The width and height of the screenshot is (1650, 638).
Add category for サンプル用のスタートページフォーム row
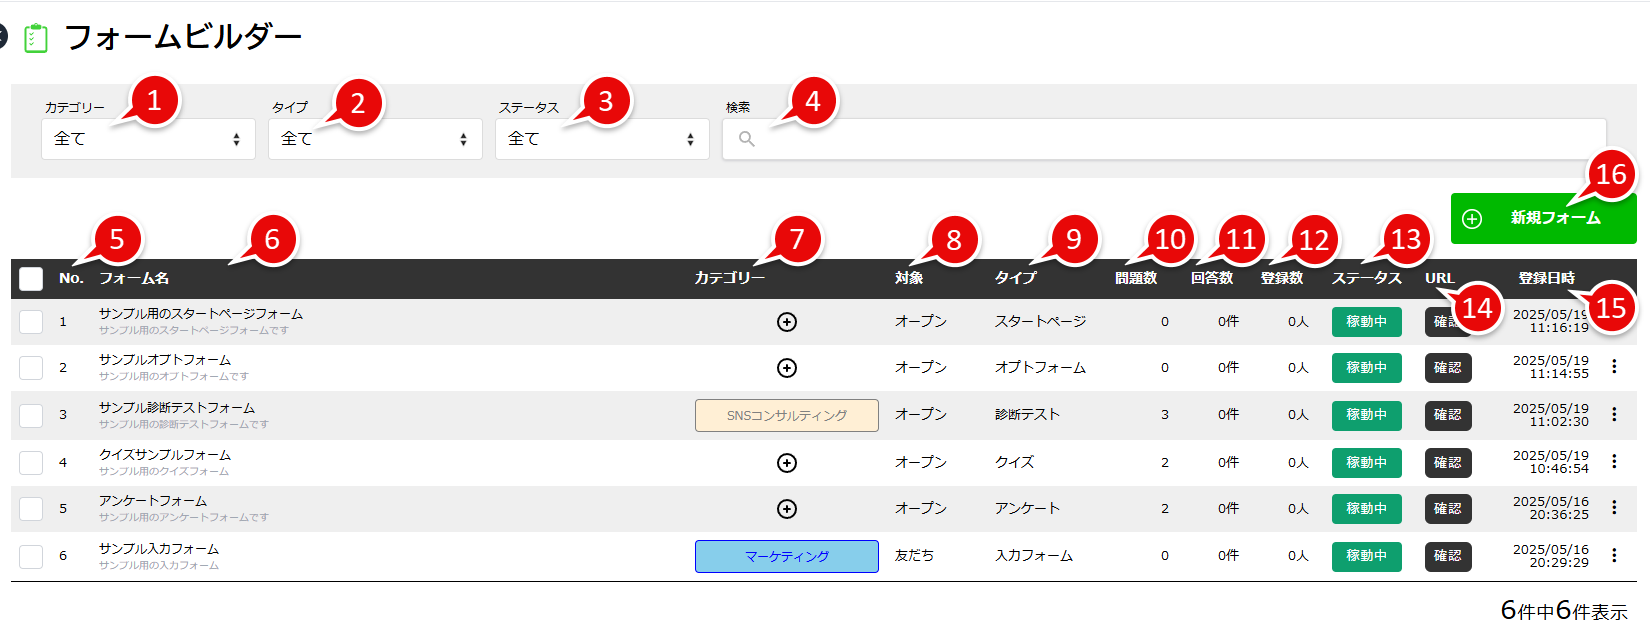[787, 322]
